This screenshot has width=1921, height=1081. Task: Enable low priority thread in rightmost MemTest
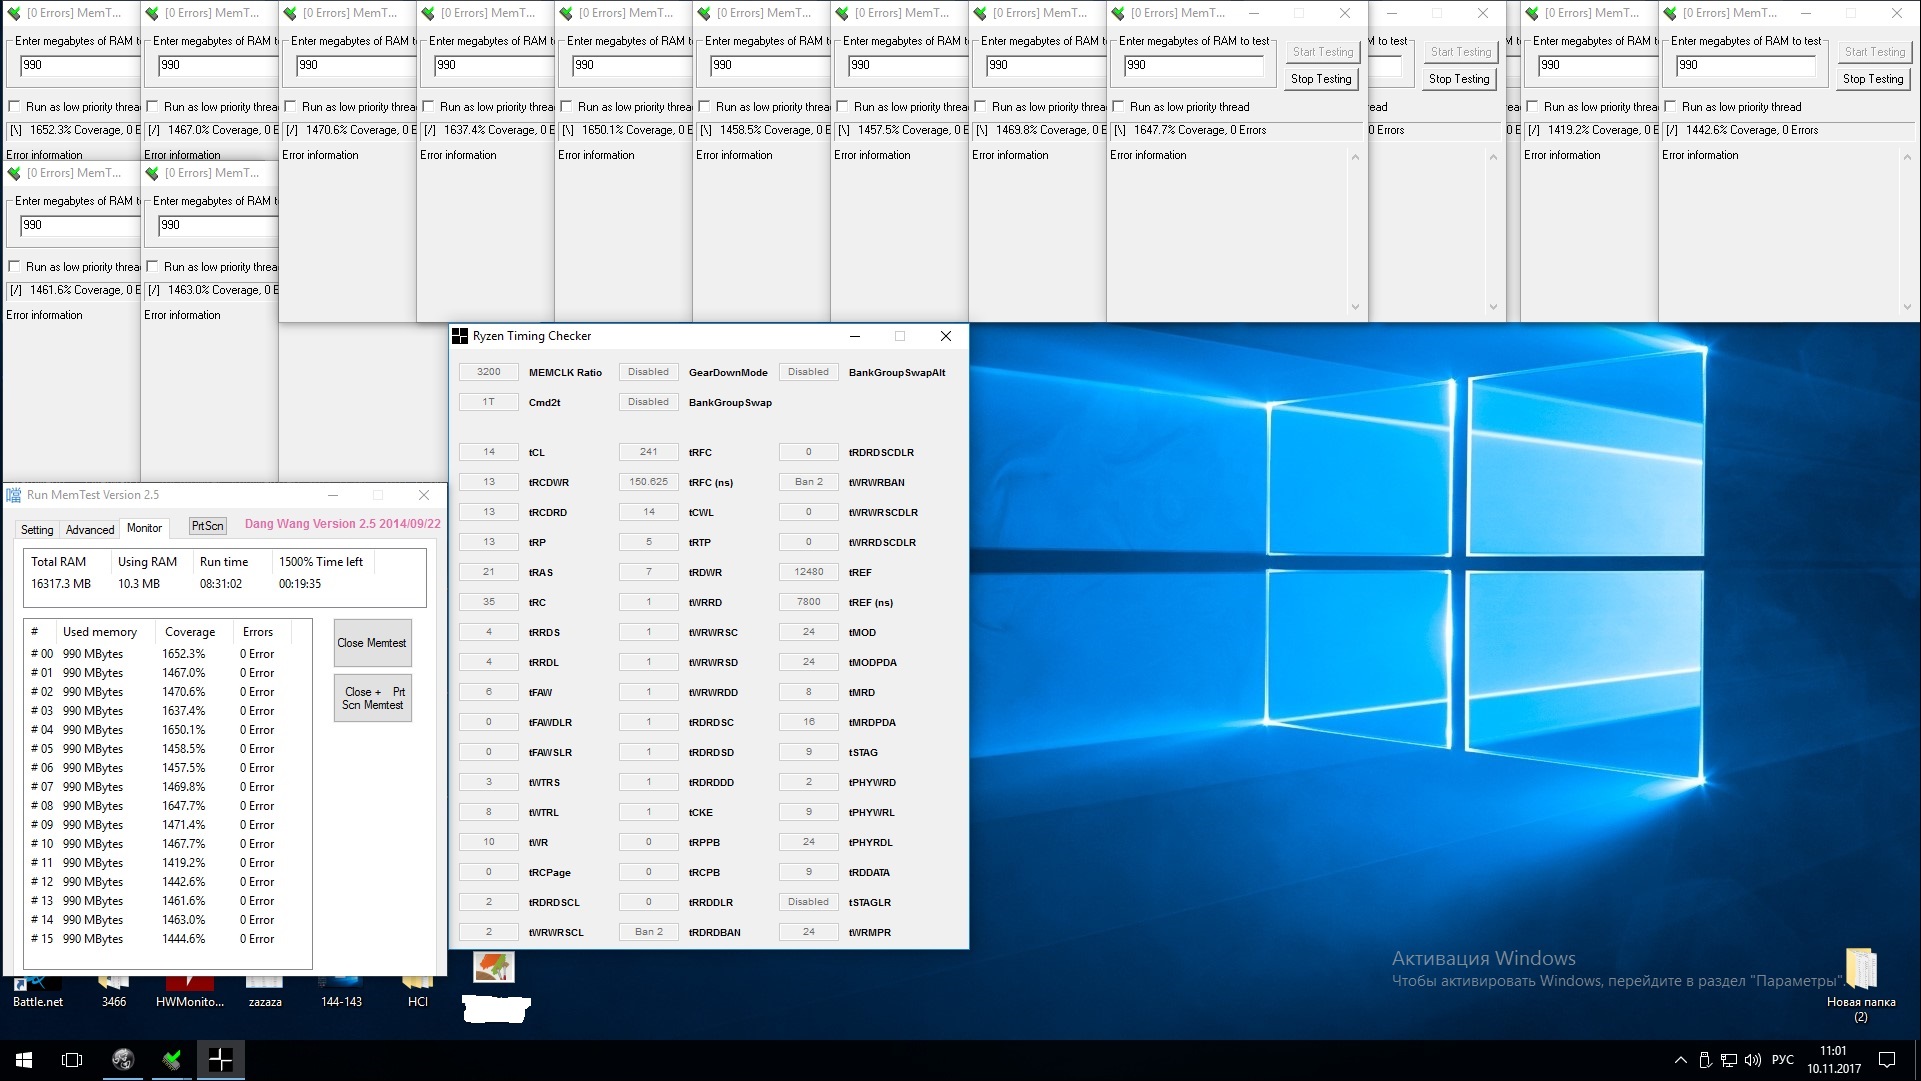click(x=1670, y=107)
